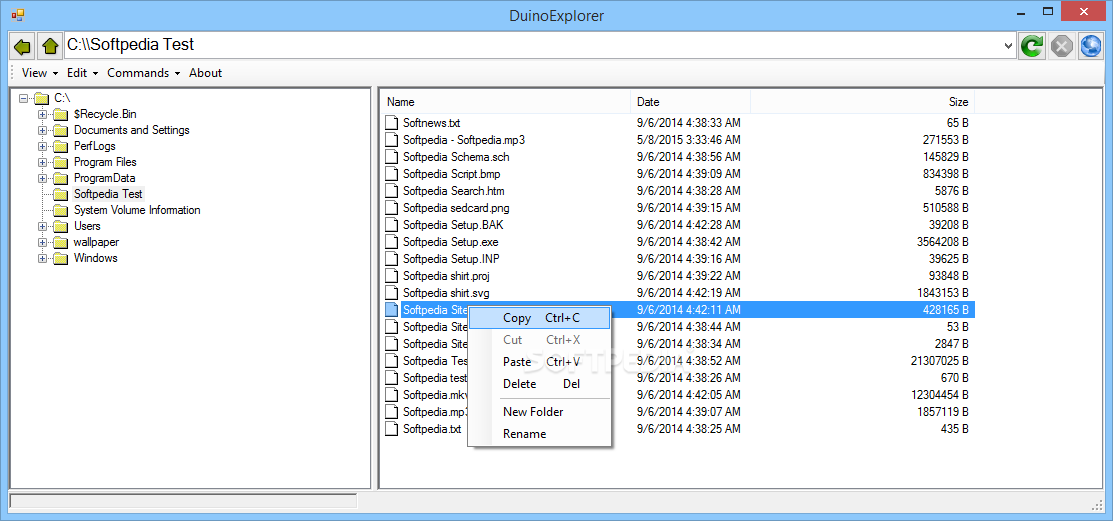This screenshot has width=1113, height=521.
Task: Click the file icon of Softpedia Script.bmp
Action: pyautogui.click(x=392, y=174)
